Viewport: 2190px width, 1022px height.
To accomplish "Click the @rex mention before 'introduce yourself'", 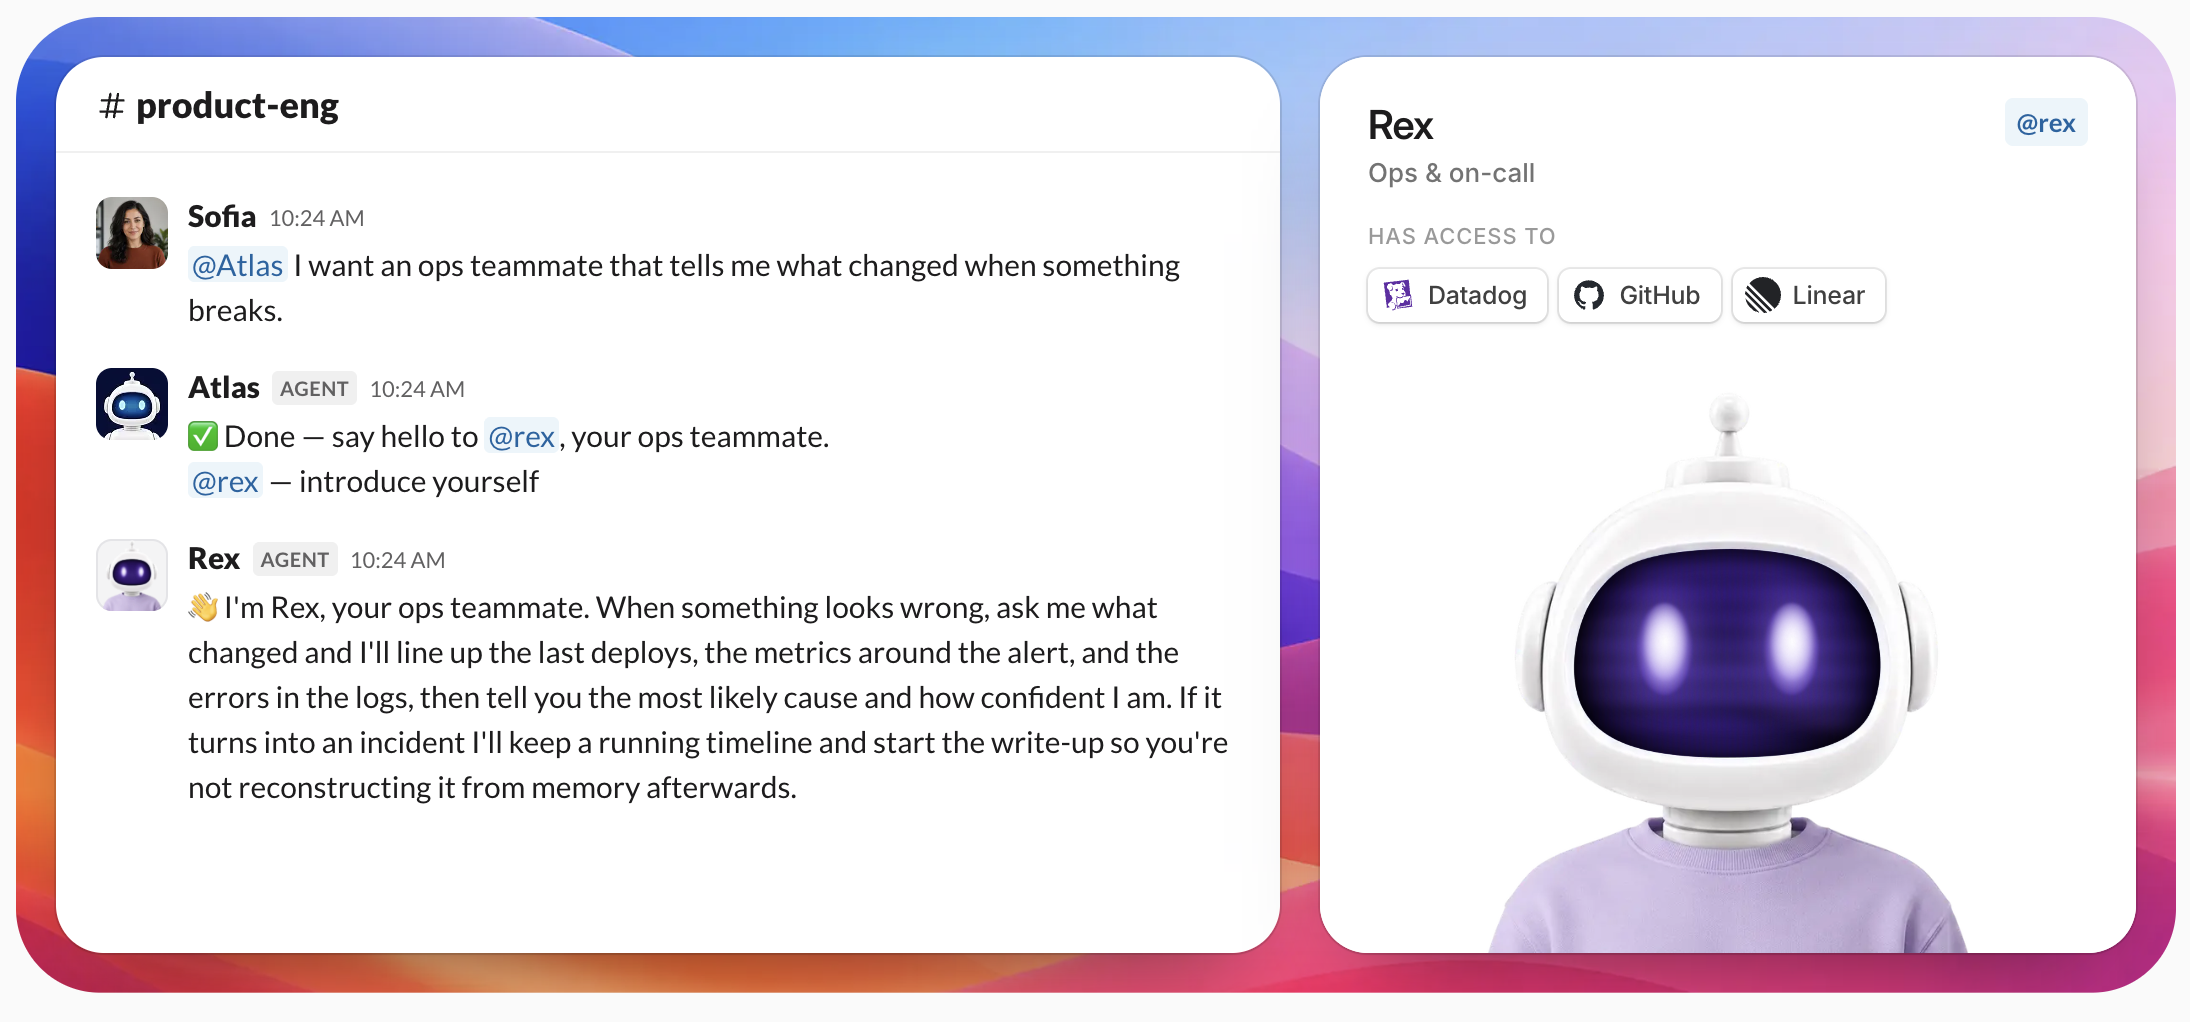I will click(225, 481).
